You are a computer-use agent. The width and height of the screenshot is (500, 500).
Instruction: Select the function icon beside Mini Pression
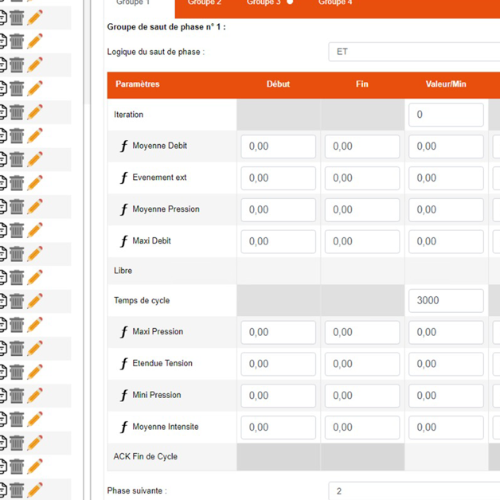tap(124, 395)
